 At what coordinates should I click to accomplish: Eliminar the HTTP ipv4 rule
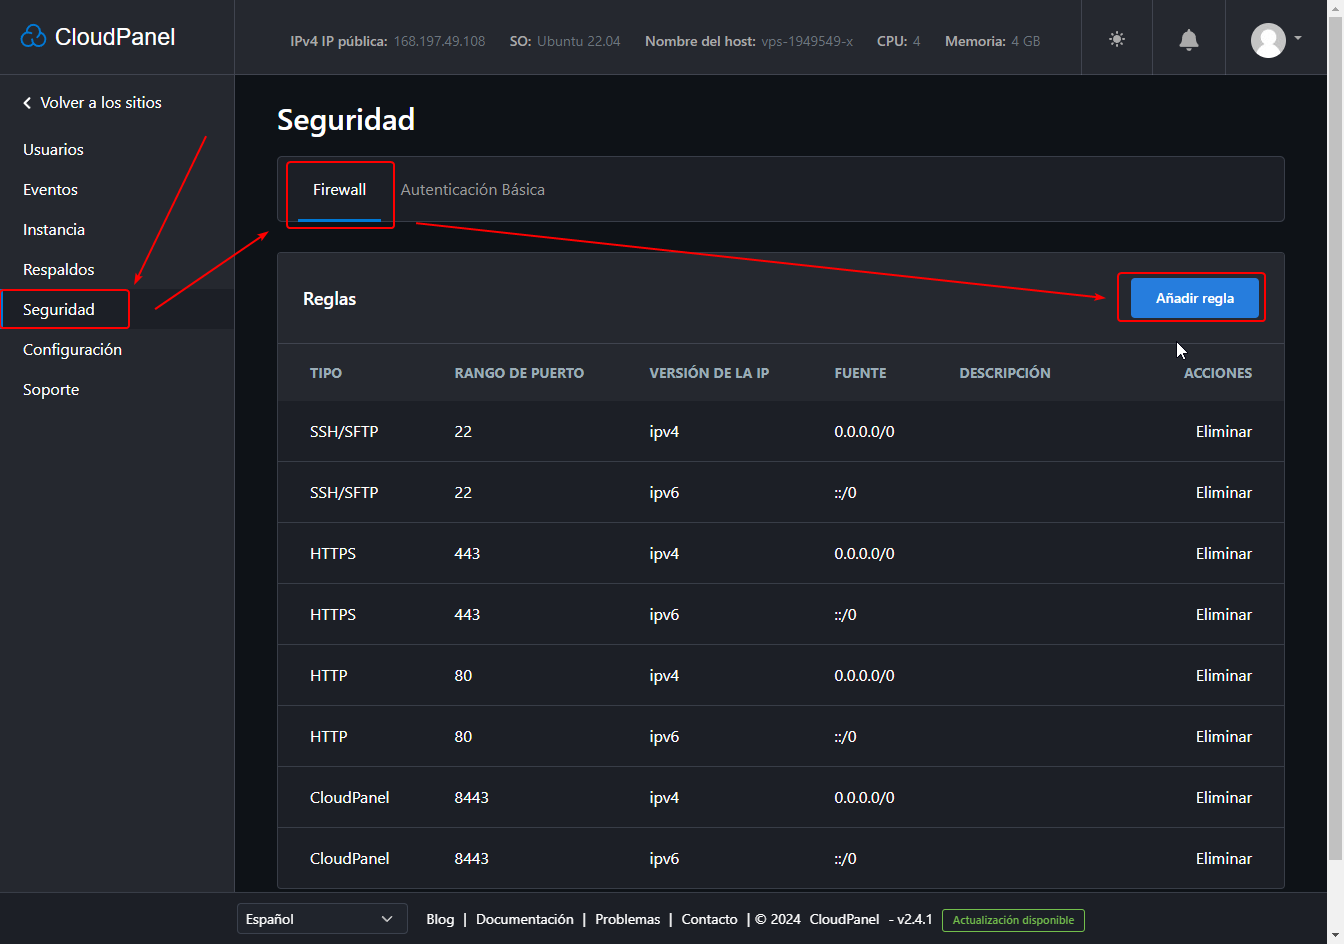(x=1224, y=676)
